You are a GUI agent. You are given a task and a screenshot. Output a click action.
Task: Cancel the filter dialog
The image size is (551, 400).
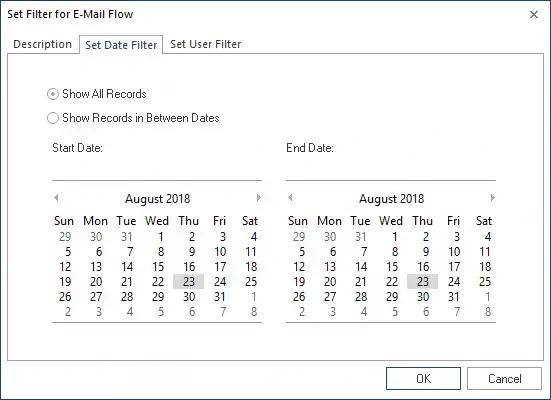pyautogui.click(x=504, y=379)
